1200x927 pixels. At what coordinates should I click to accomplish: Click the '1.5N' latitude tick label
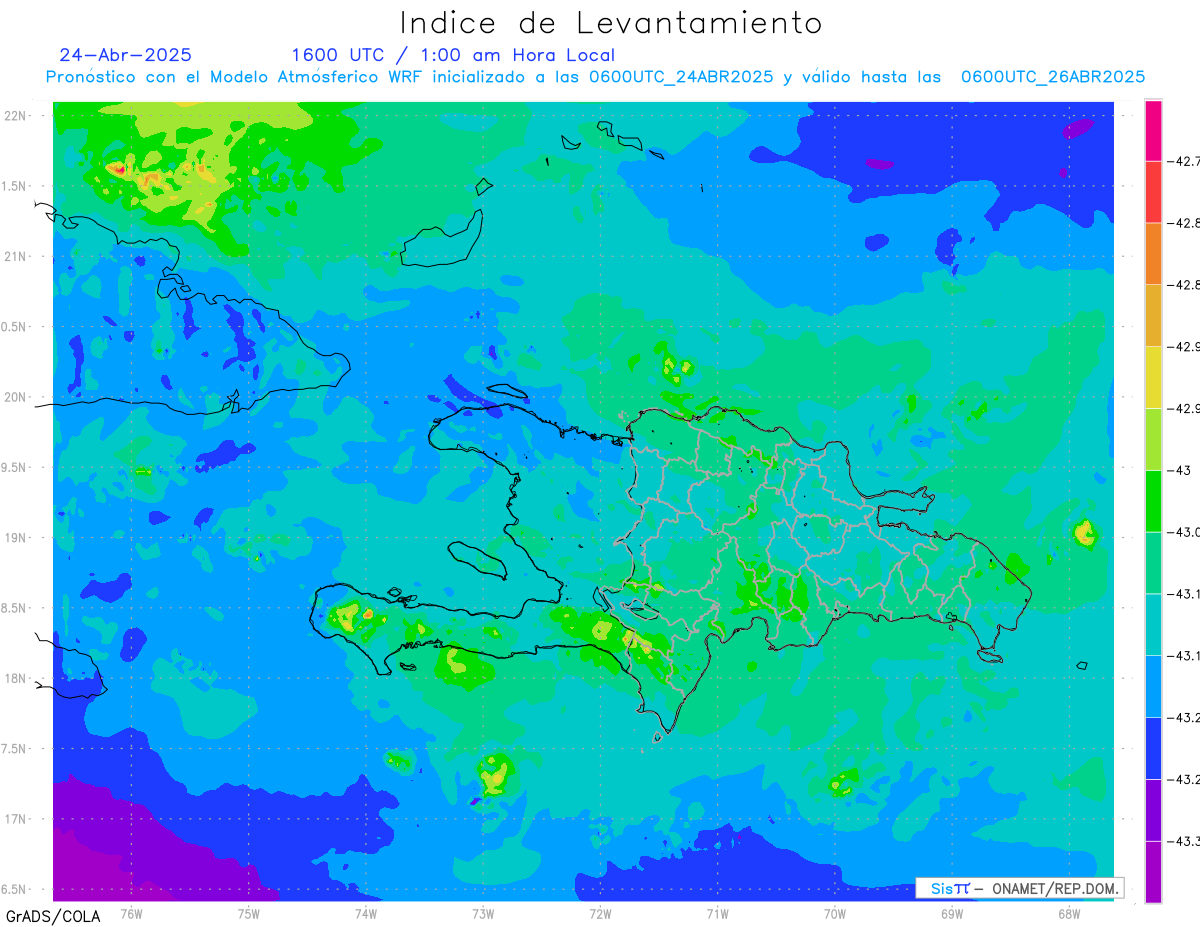point(15,186)
